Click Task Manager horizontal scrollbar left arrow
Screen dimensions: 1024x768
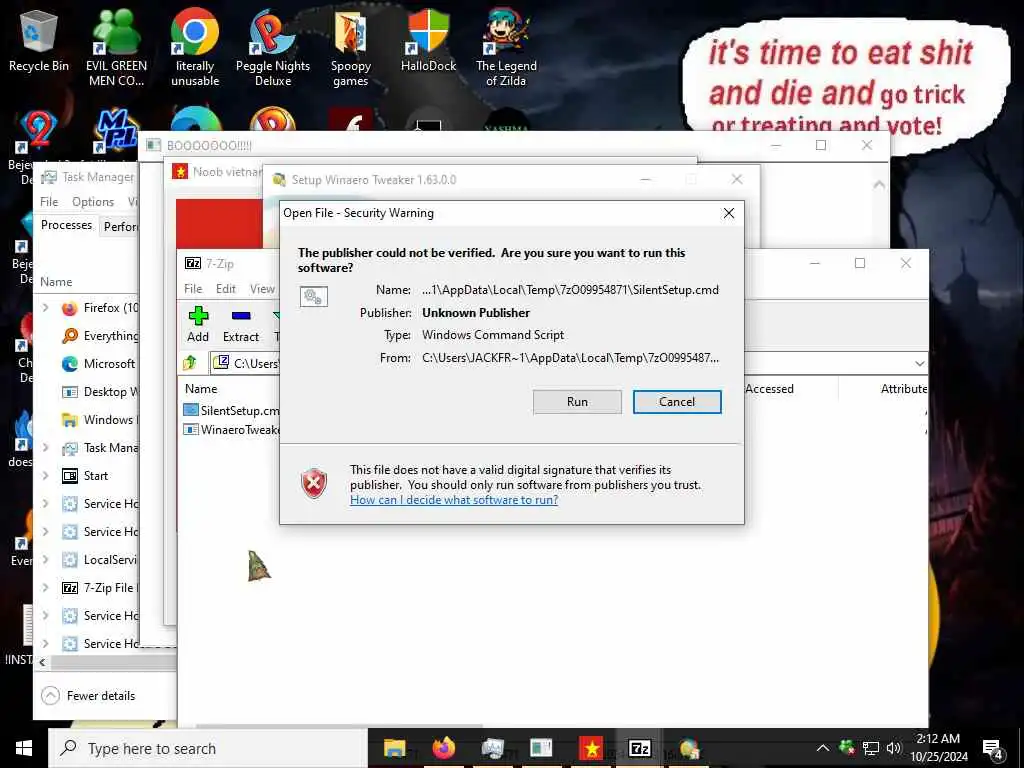[42, 662]
